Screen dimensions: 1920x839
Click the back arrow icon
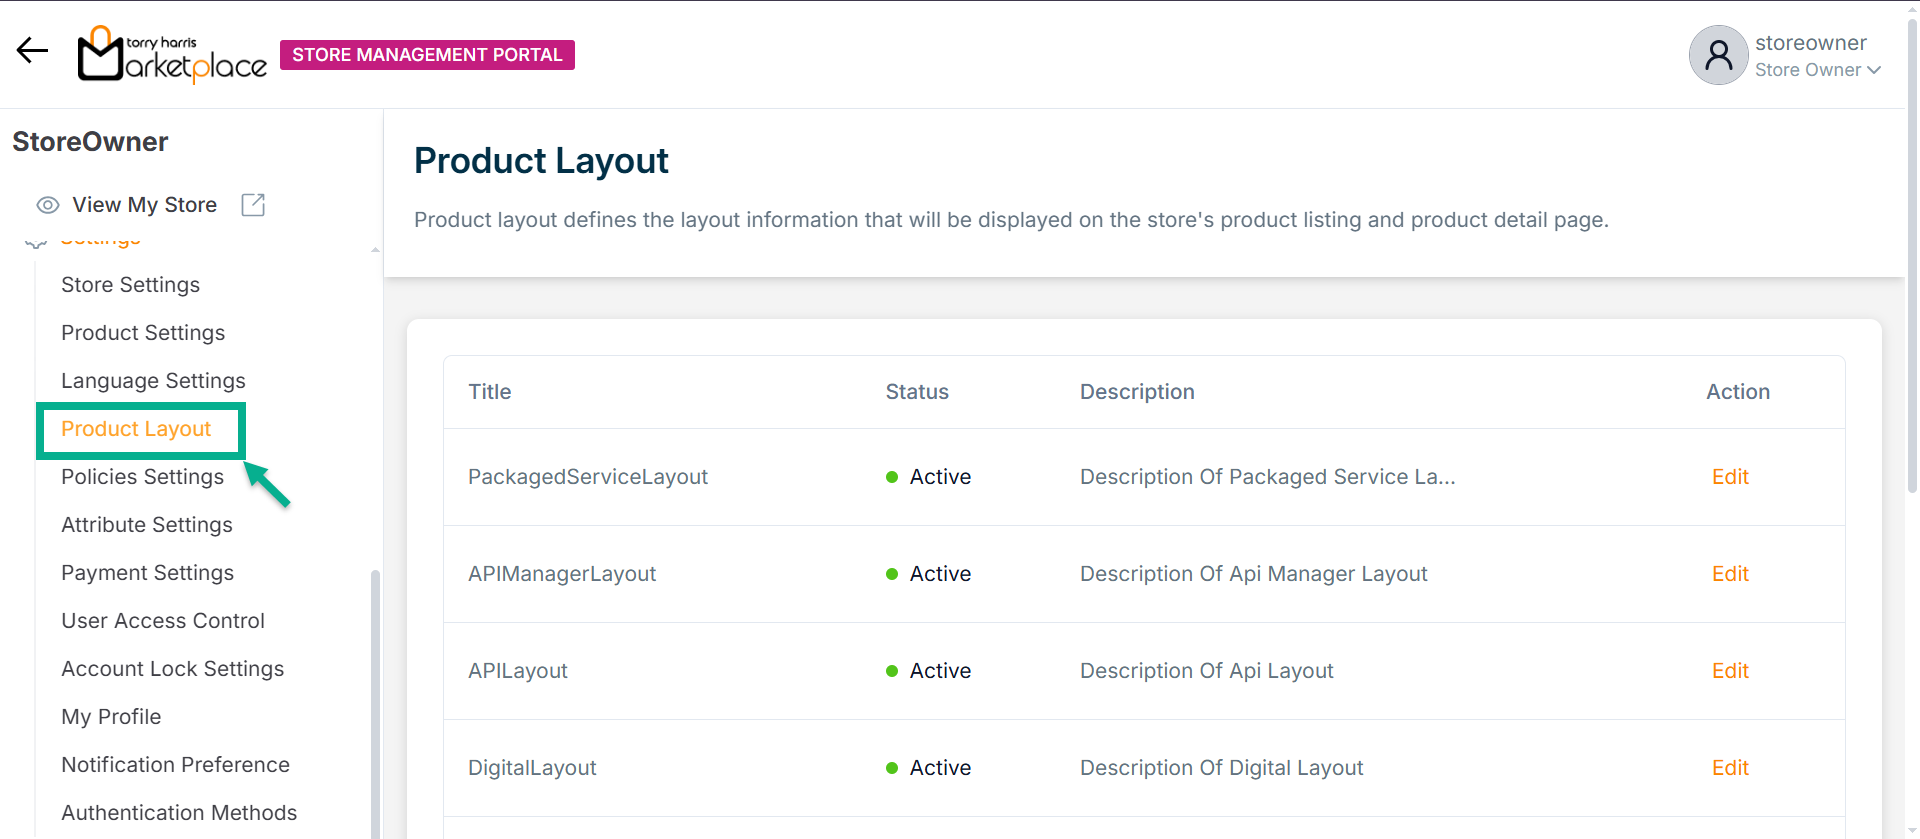(32, 51)
